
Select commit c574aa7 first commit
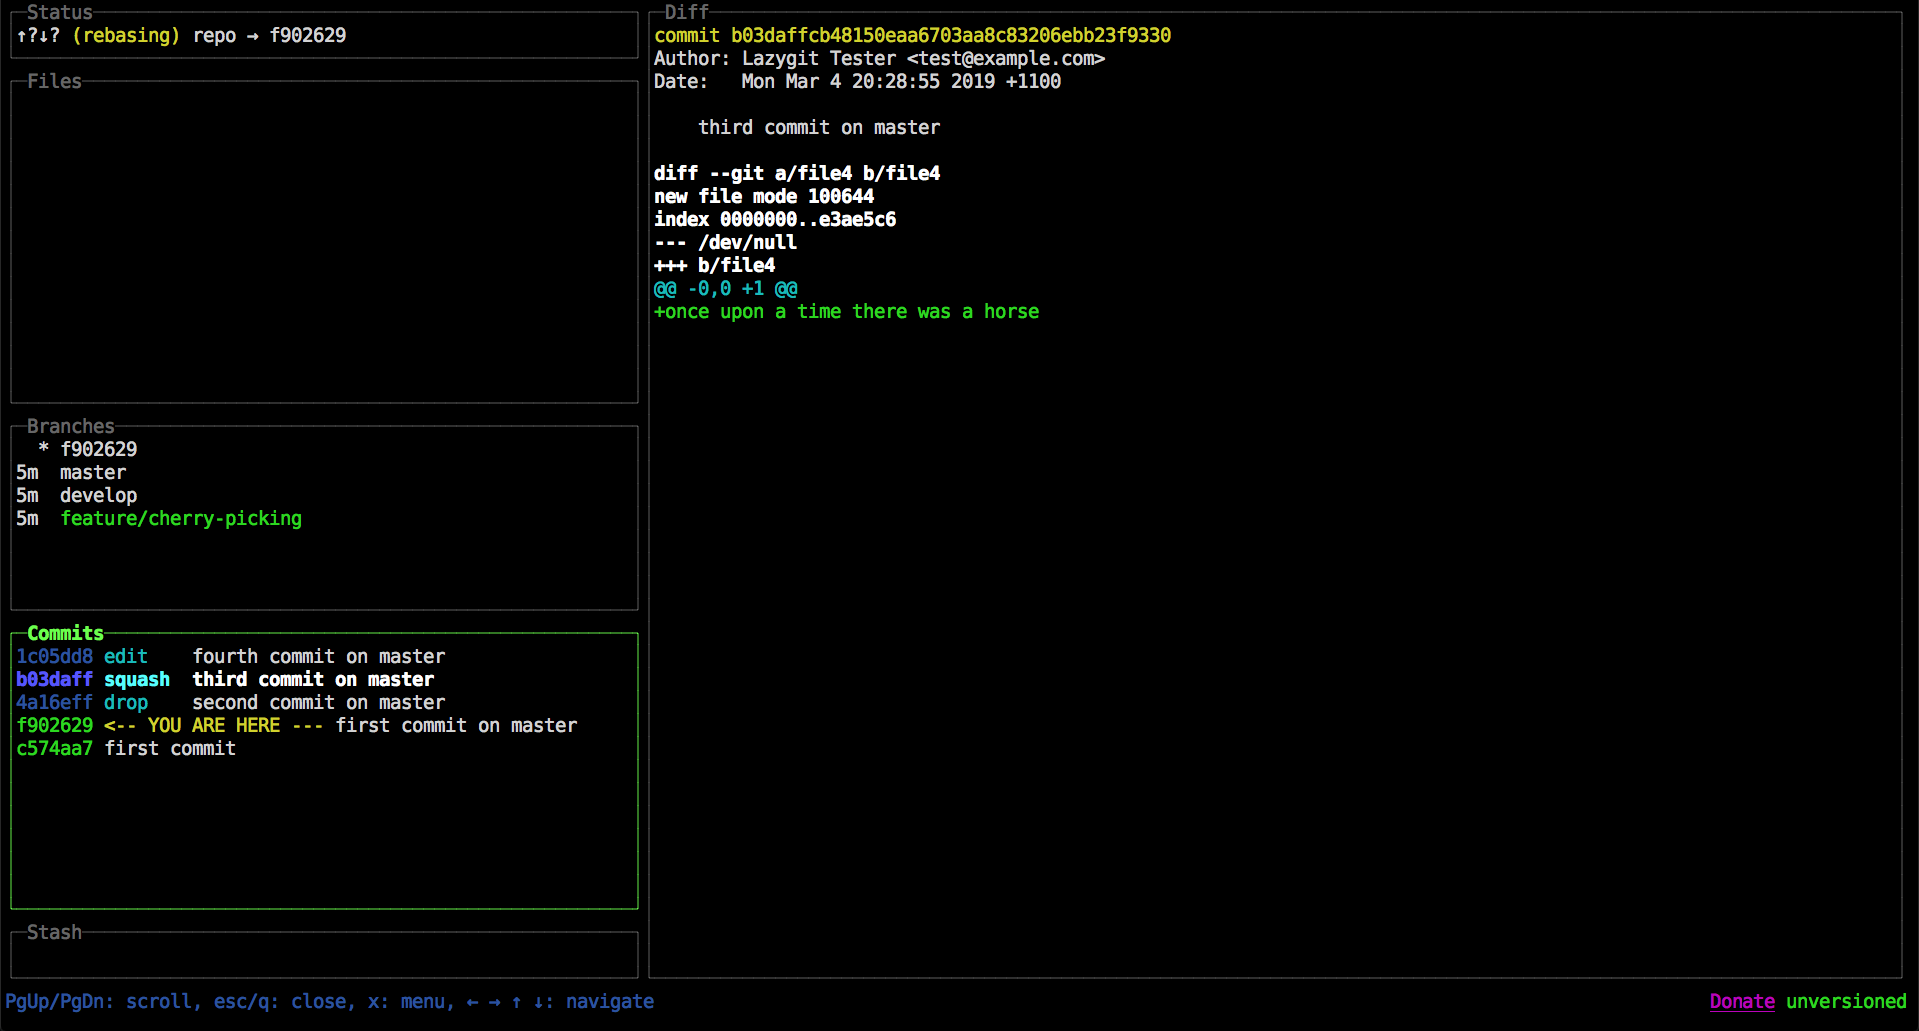point(324,748)
